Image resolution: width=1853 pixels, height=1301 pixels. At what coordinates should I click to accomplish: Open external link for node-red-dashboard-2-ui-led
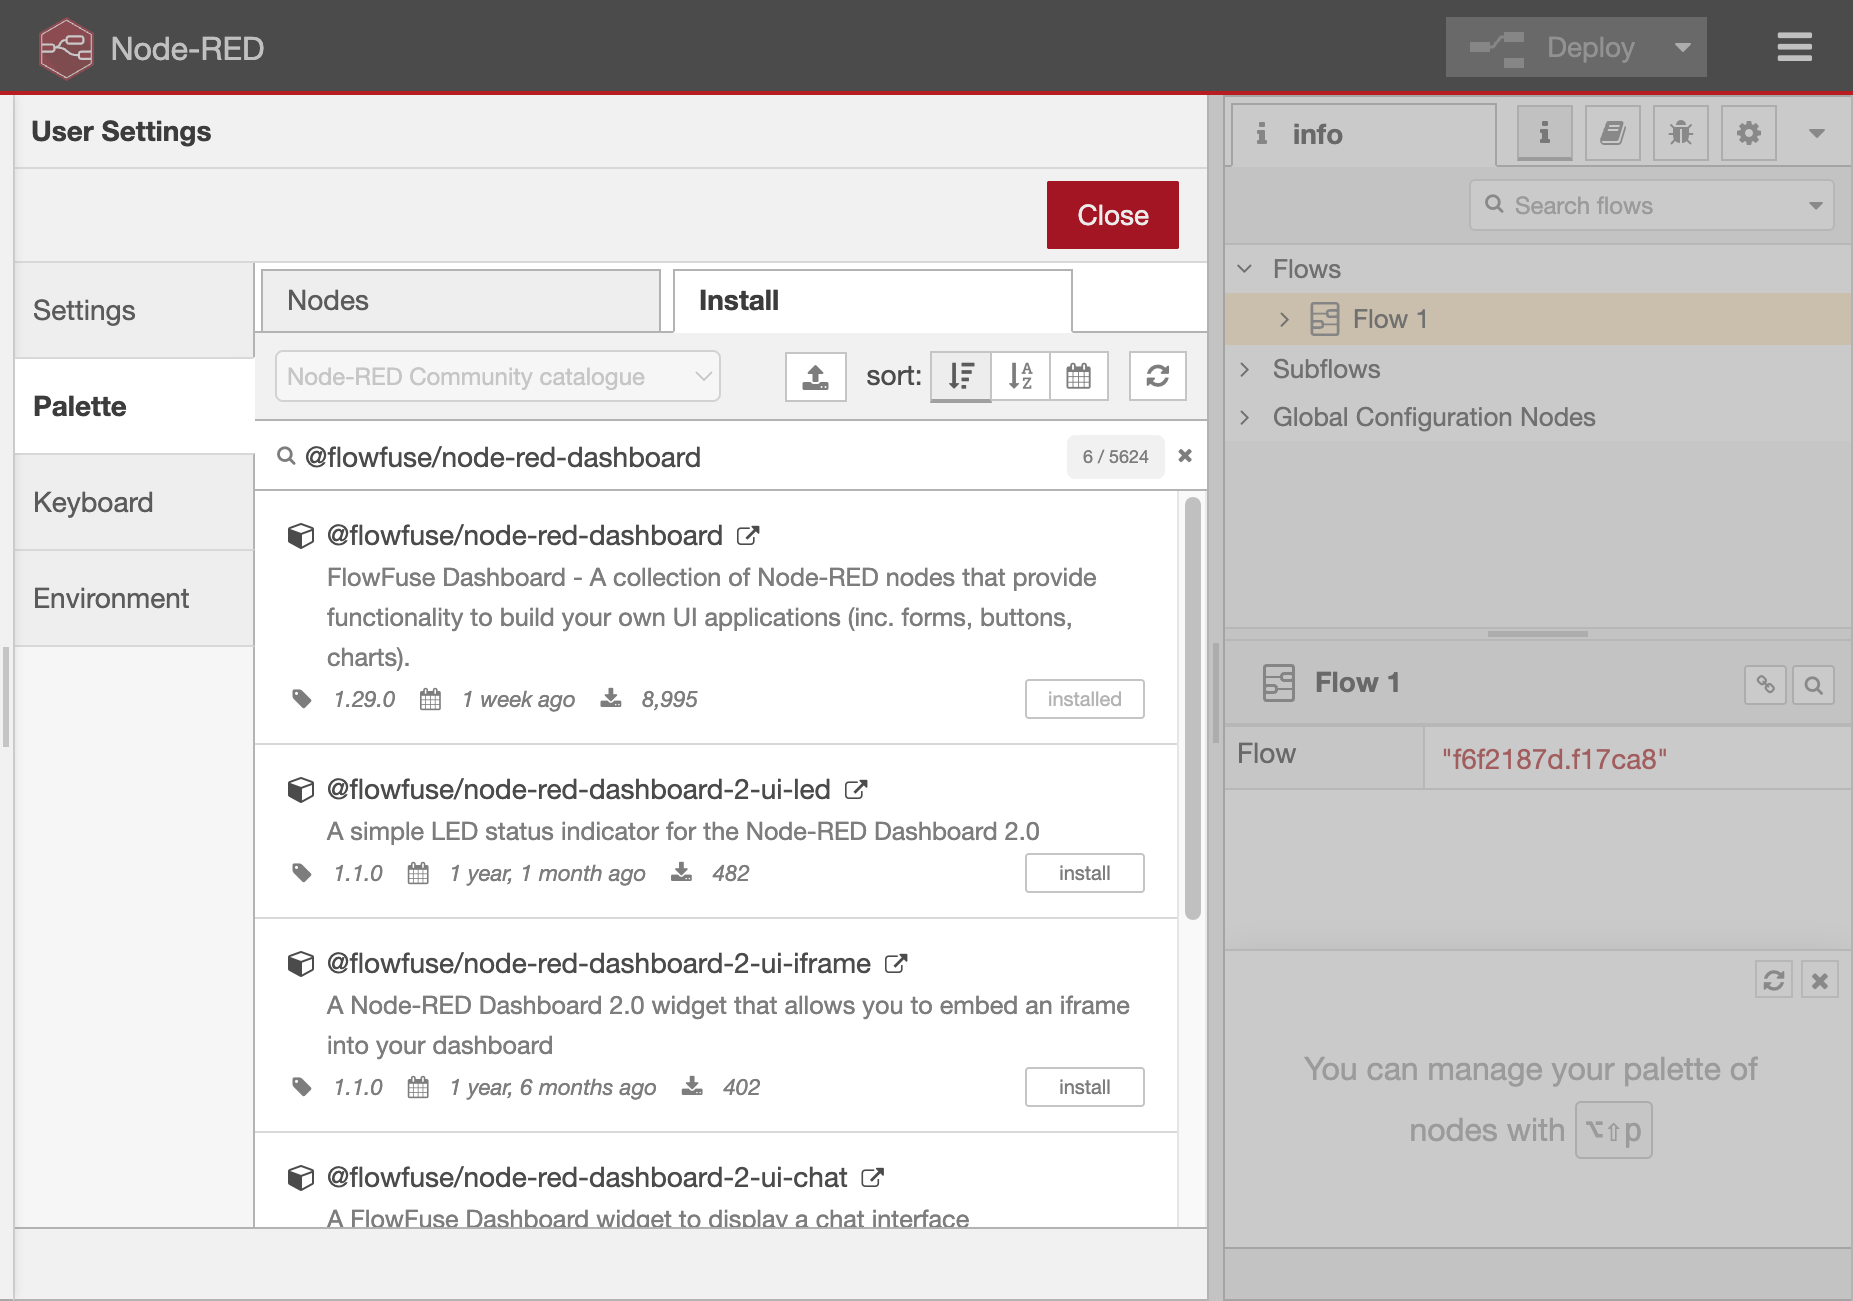pyautogui.click(x=856, y=790)
